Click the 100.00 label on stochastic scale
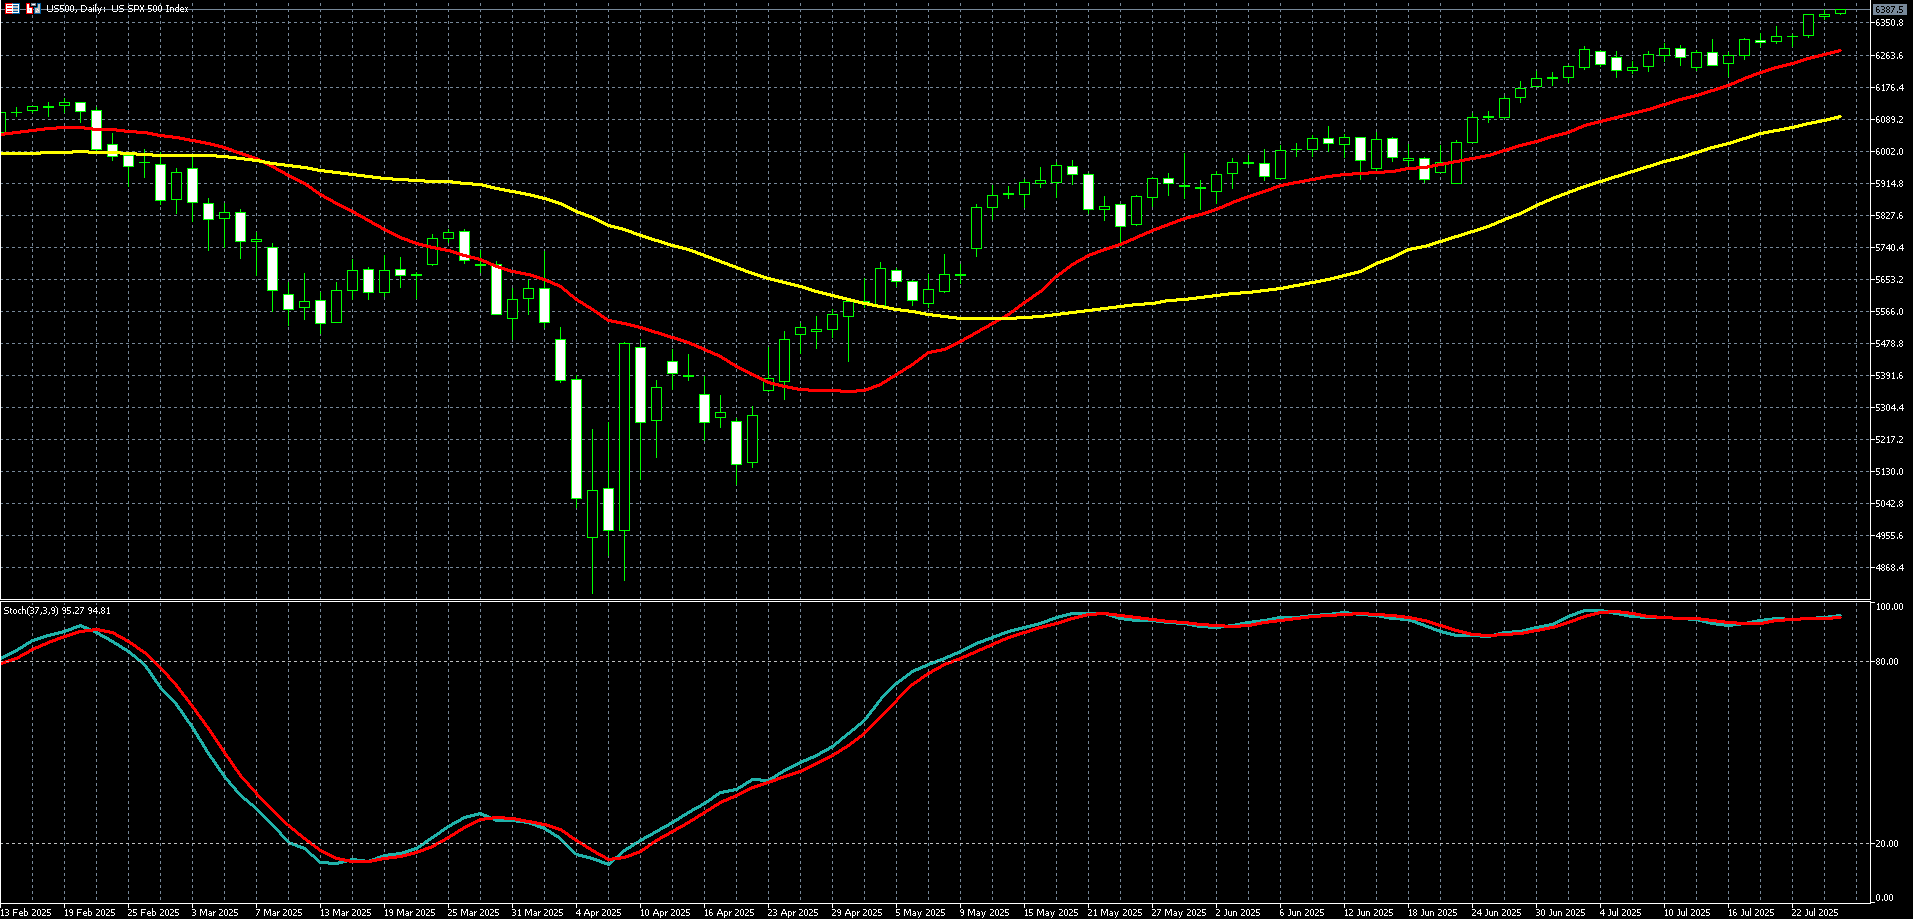The width and height of the screenshot is (1913, 919). 1889,607
